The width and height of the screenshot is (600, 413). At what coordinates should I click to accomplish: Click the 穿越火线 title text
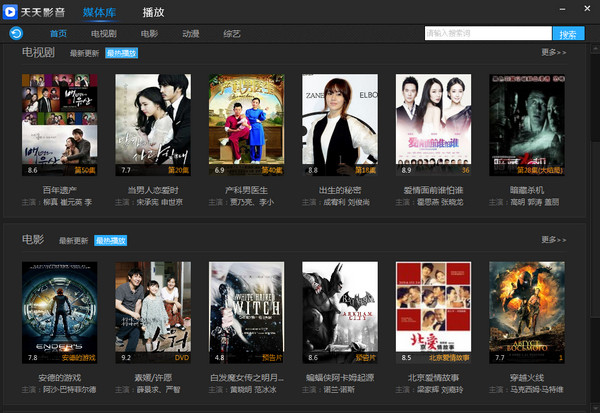pos(527,378)
